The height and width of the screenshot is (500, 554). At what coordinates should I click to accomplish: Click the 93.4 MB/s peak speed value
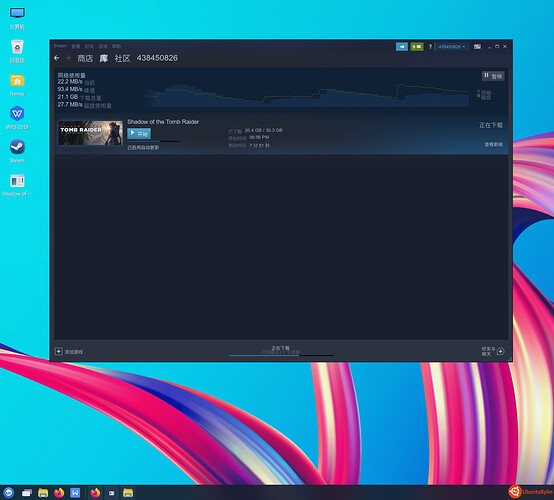click(x=70, y=89)
